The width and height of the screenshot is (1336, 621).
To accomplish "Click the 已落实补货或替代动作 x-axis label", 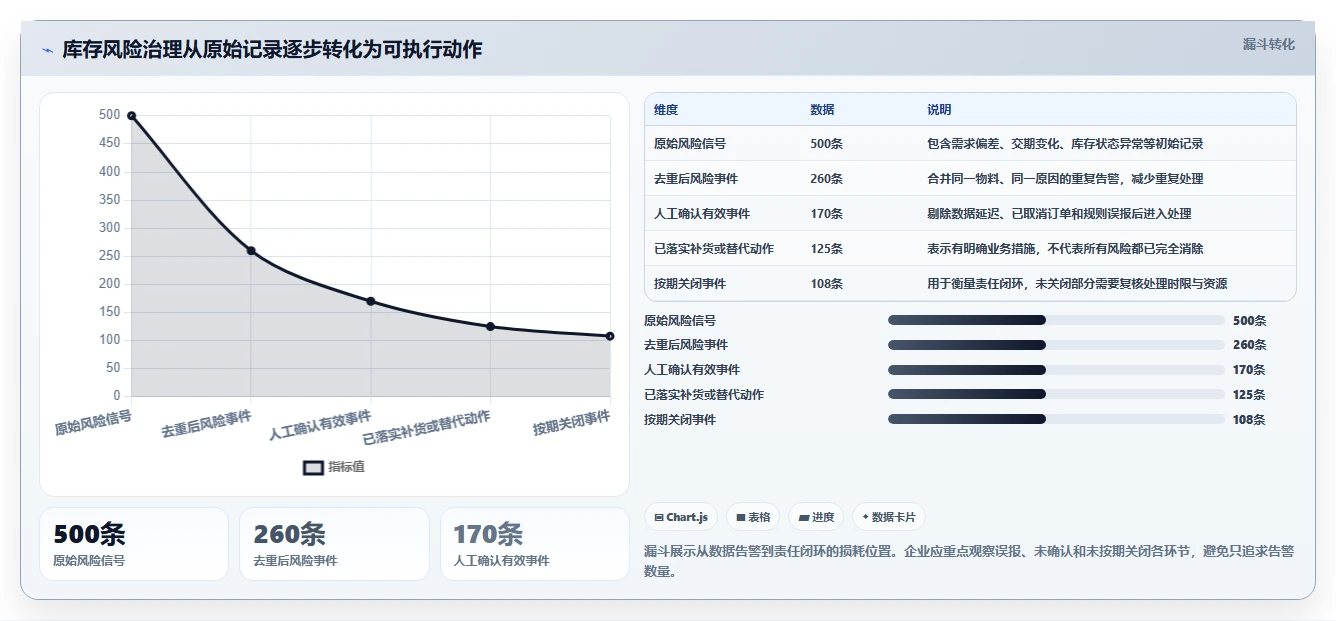I will click(x=427, y=428).
